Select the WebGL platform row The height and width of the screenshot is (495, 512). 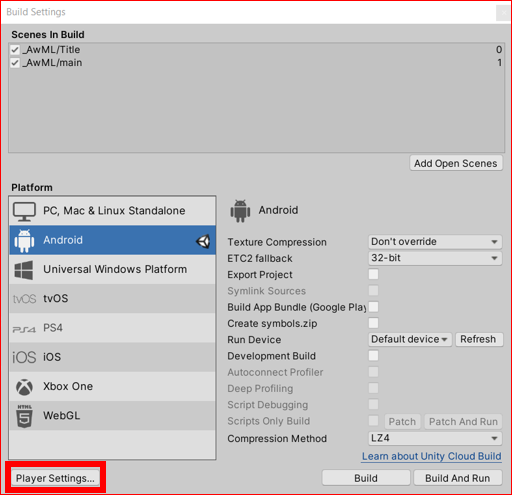(113, 416)
